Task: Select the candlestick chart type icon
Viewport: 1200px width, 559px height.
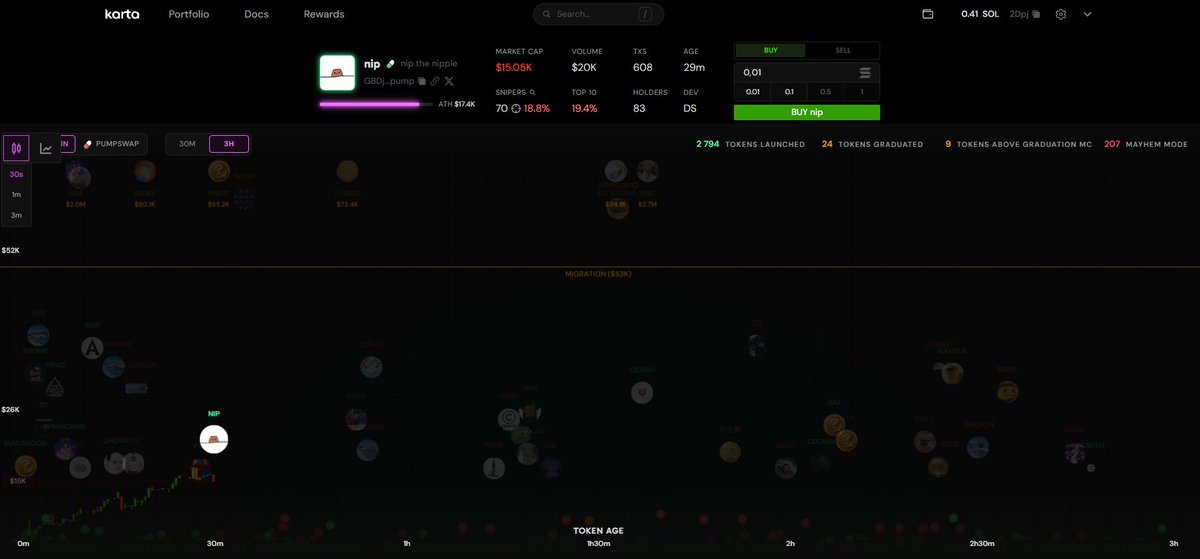Action: point(16,148)
